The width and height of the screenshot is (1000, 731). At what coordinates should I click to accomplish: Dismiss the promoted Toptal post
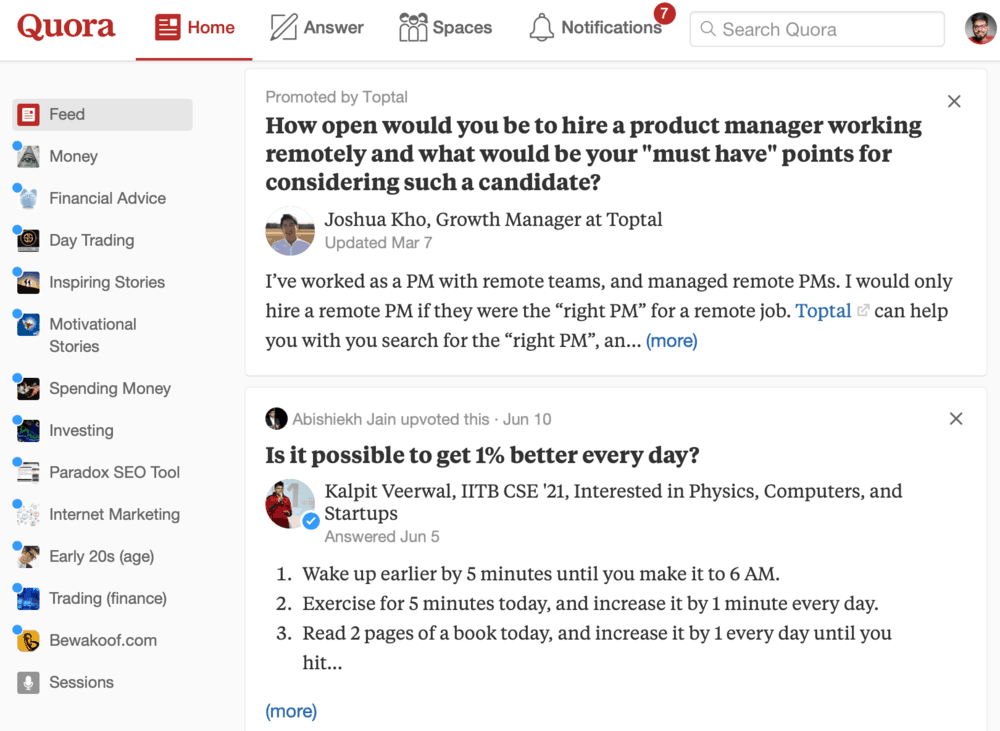click(x=953, y=101)
